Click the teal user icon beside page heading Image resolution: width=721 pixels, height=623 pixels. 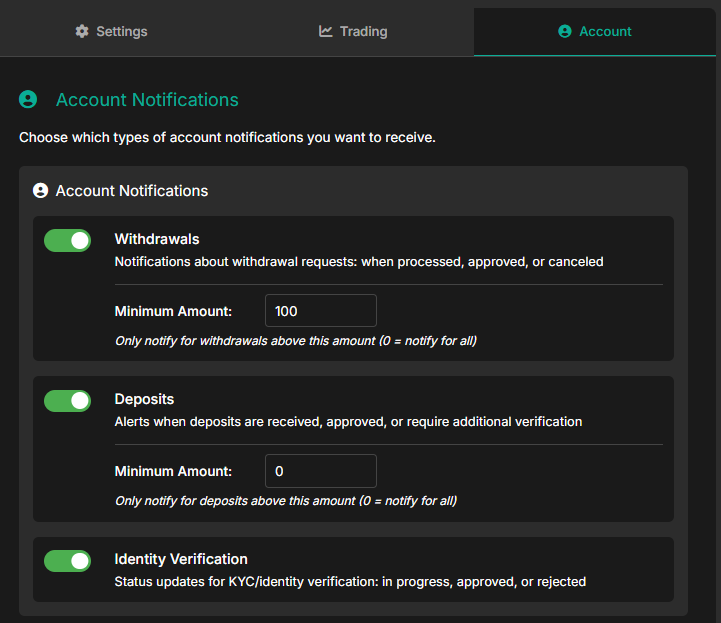[28, 100]
